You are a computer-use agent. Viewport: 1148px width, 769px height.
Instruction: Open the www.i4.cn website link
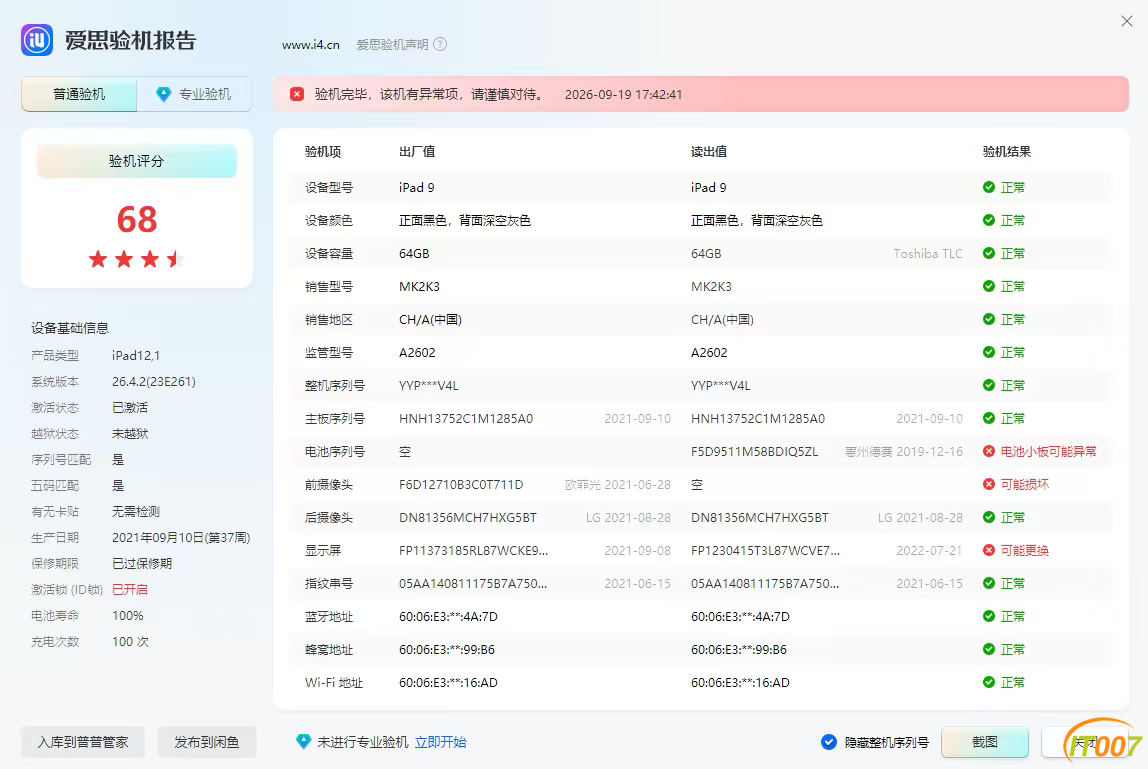click(x=310, y=45)
